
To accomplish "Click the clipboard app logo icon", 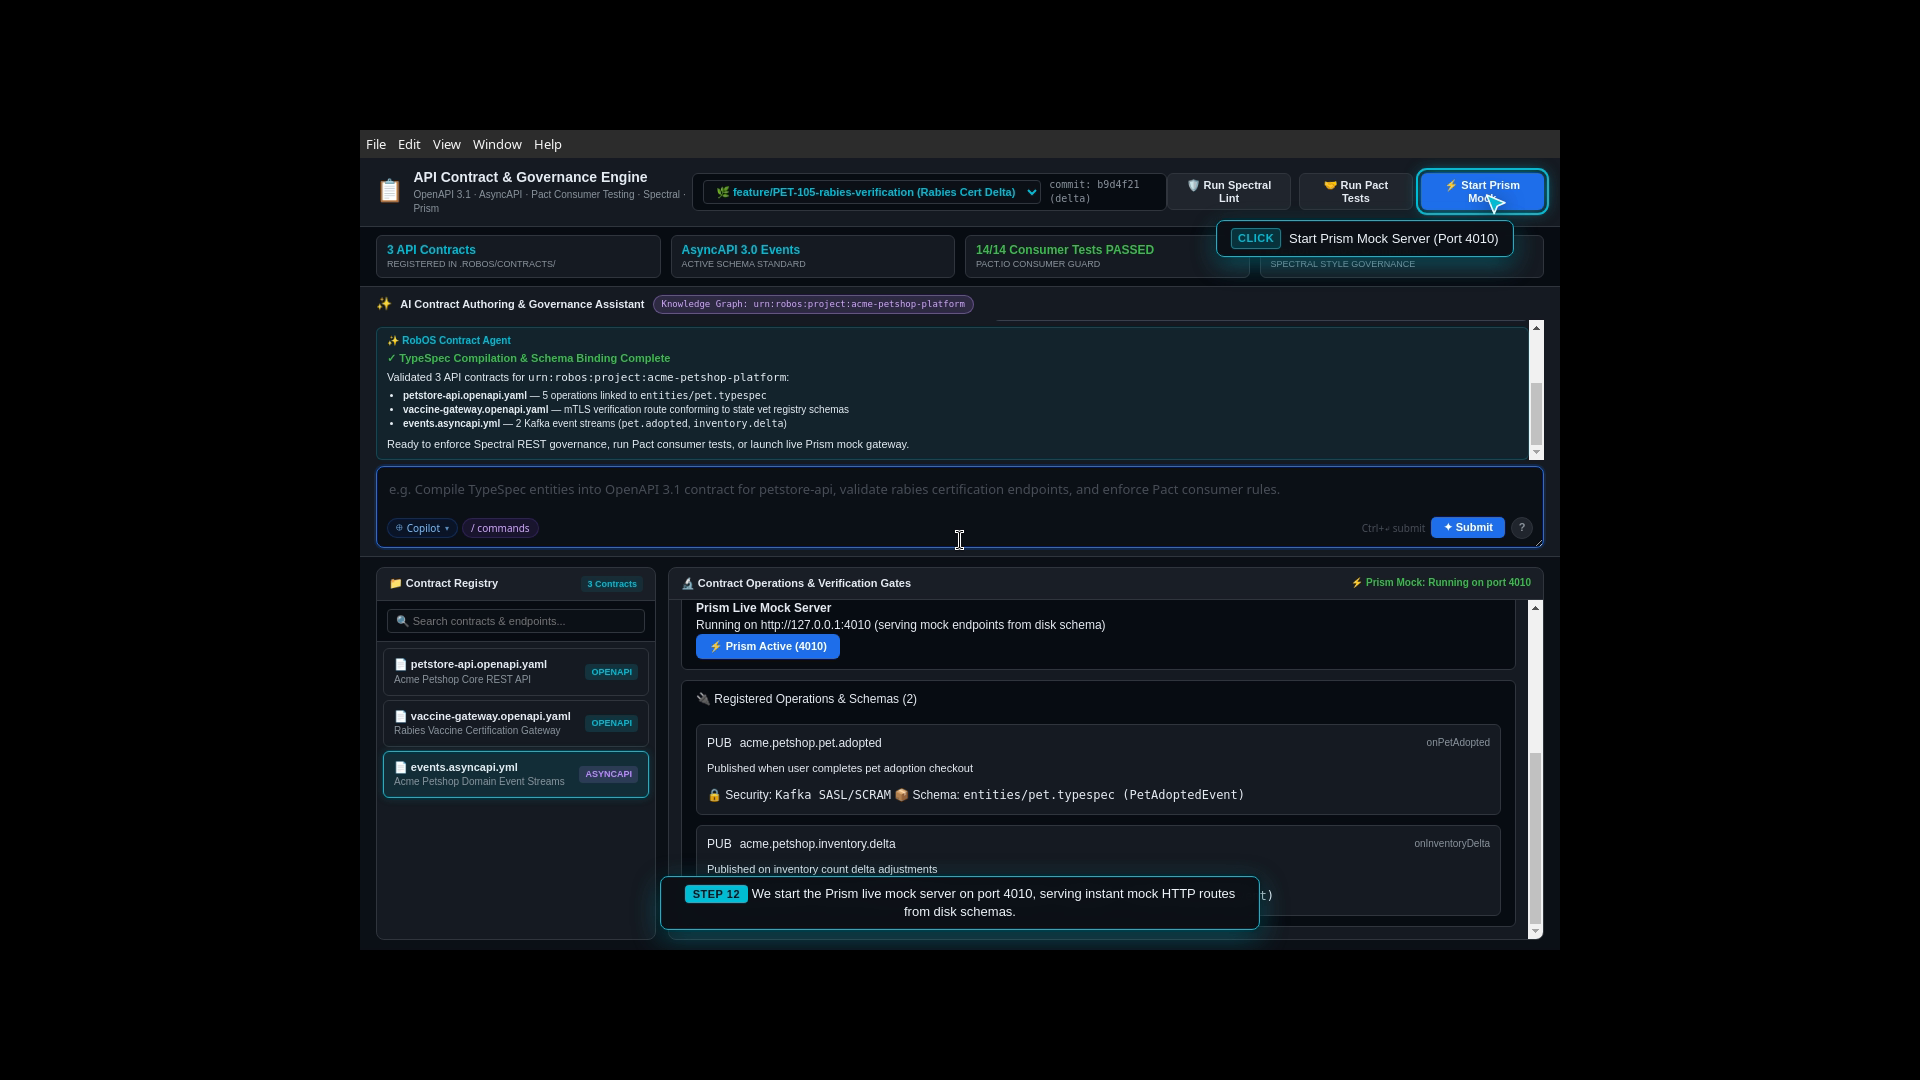I will pyautogui.click(x=390, y=191).
